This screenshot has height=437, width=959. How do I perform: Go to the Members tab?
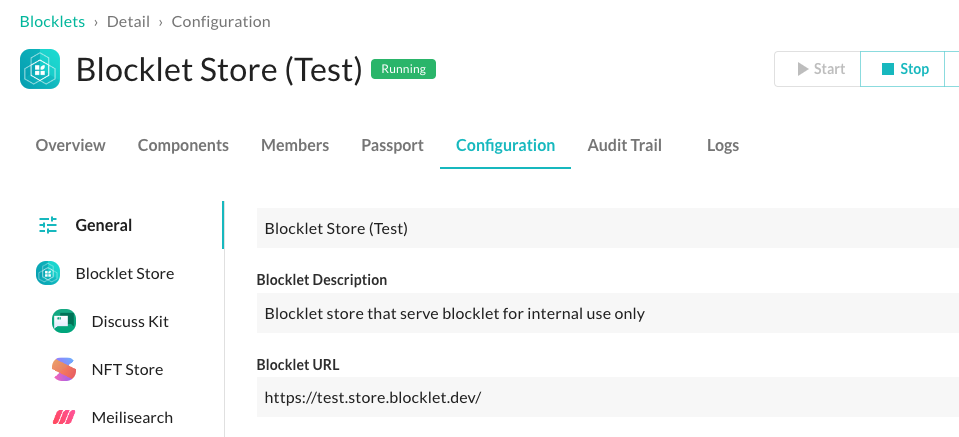[295, 145]
